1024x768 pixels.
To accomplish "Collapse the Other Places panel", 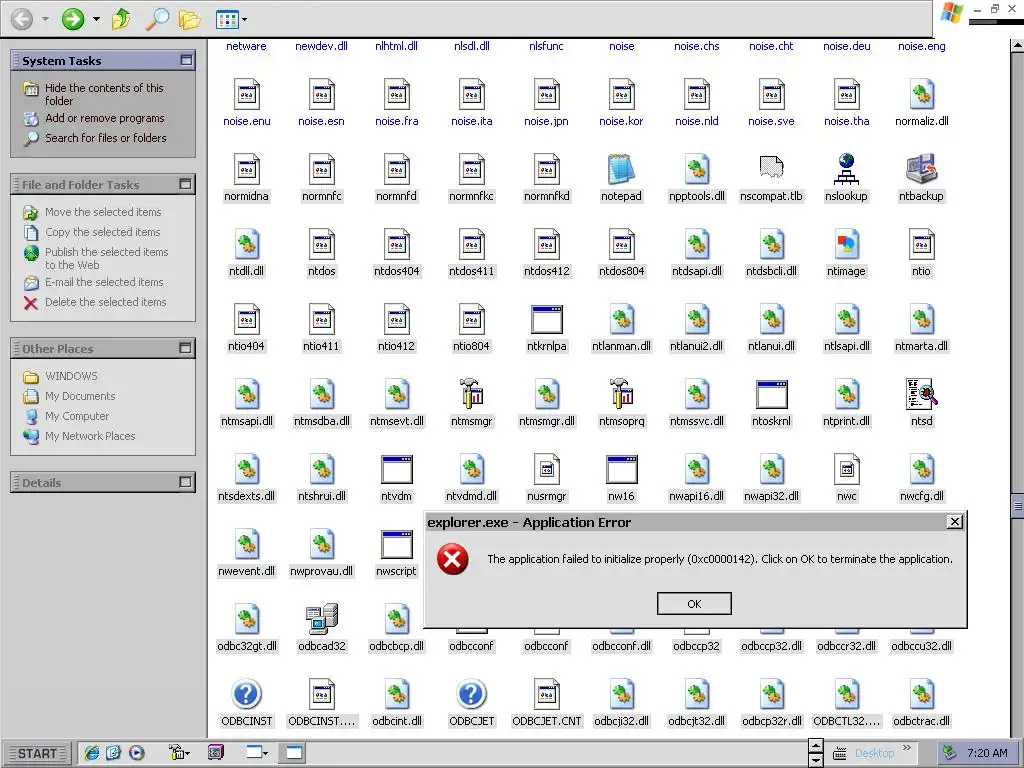I will [x=186, y=348].
